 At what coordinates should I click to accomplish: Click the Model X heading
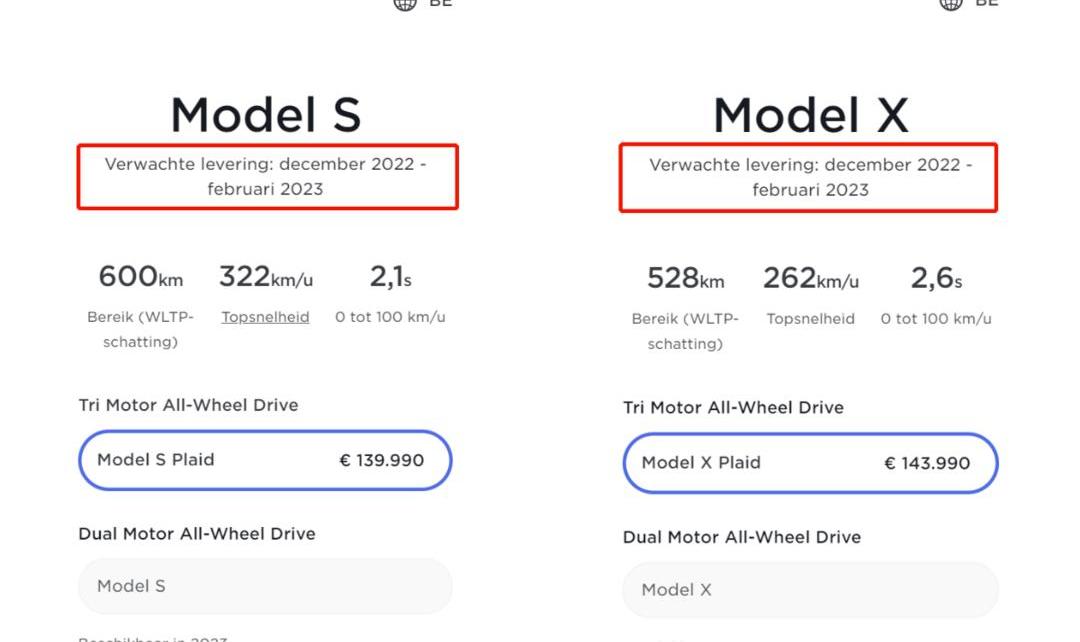pos(810,115)
